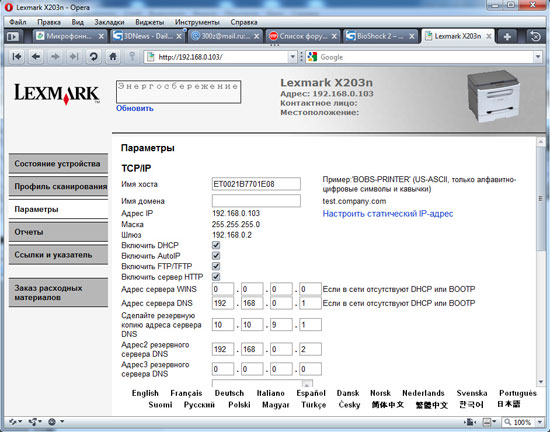Close the 300z@mail.ru tab
Image resolution: width=550 pixels, height=432 pixels.
pyautogui.click(x=257, y=36)
